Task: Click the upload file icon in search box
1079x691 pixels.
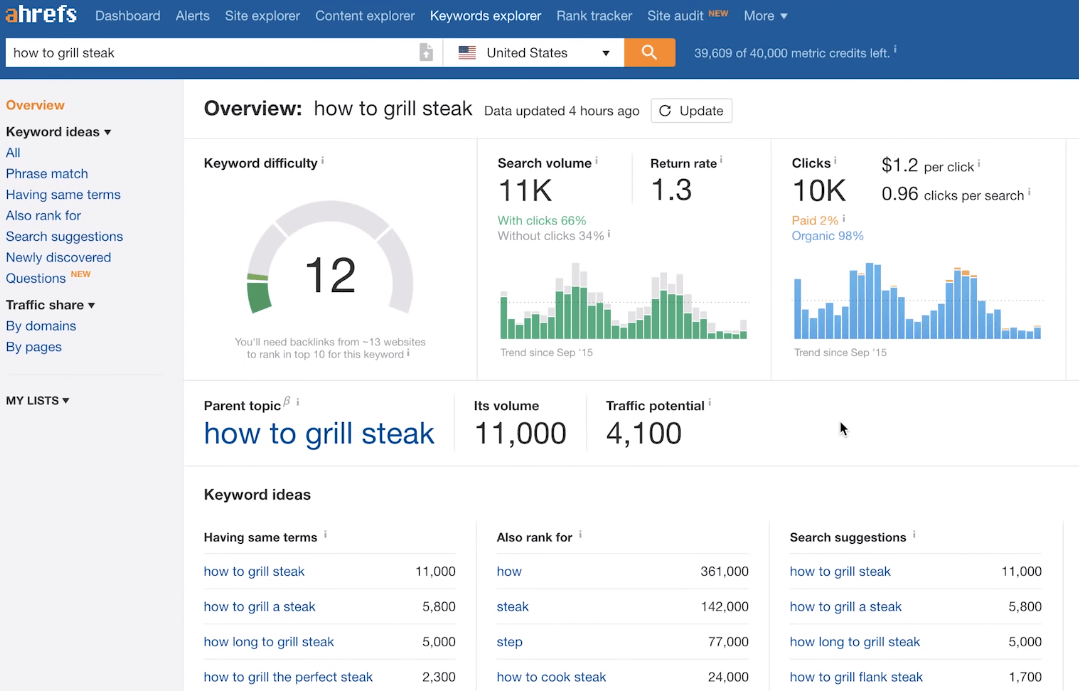Action: (x=426, y=53)
